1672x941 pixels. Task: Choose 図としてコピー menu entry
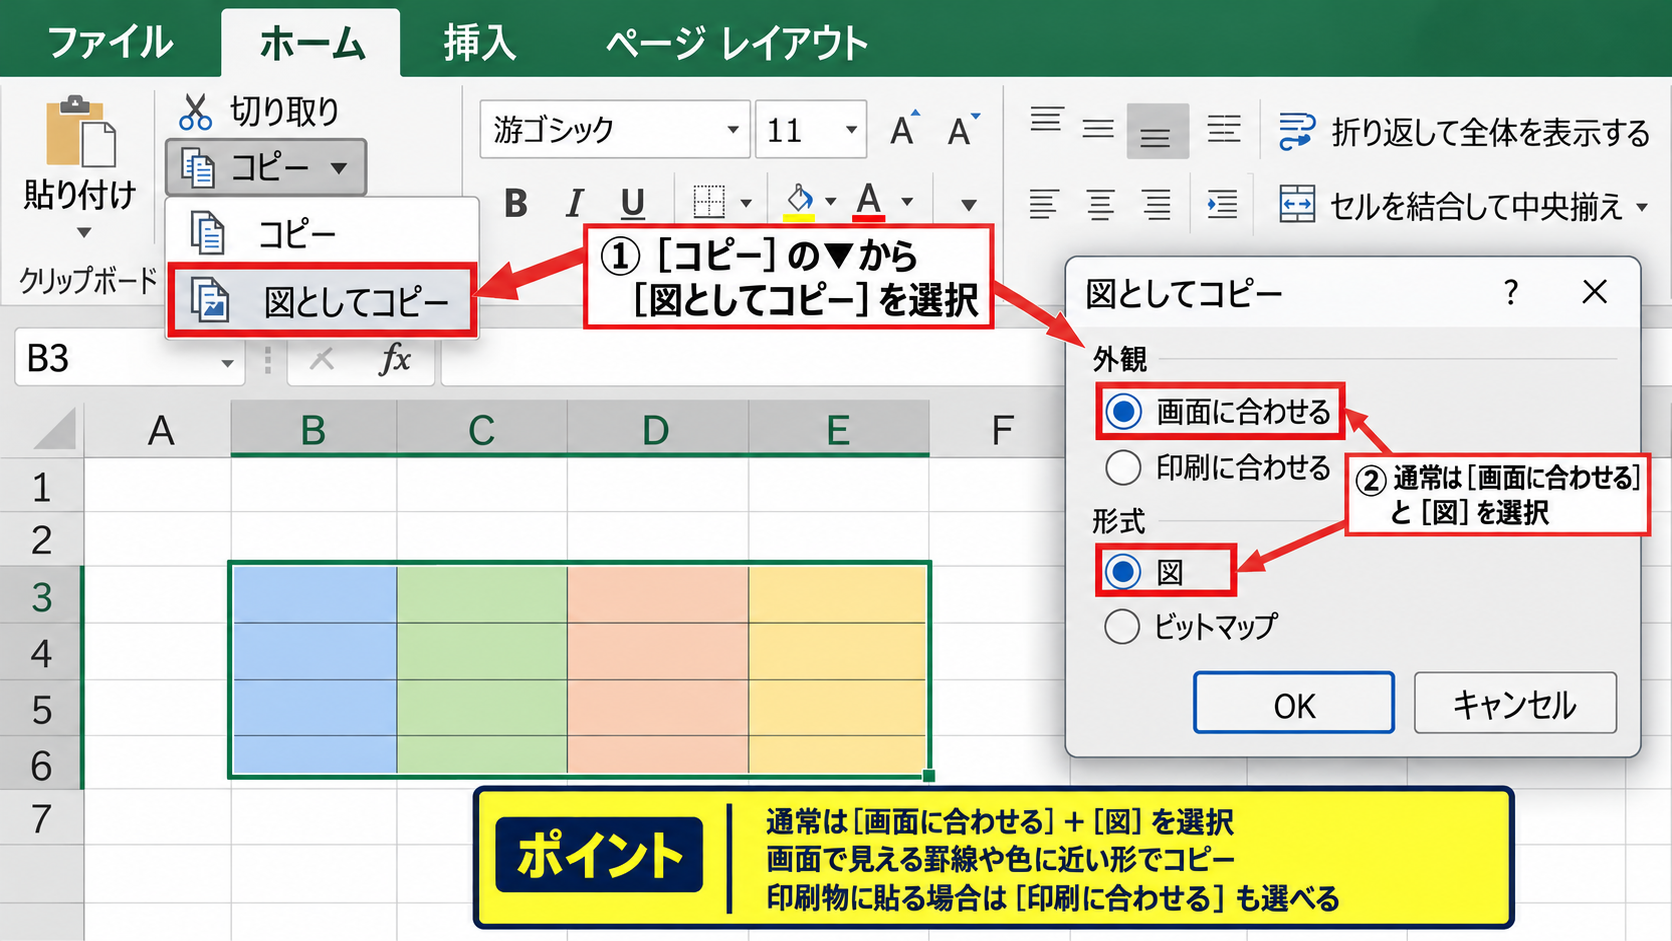point(322,301)
